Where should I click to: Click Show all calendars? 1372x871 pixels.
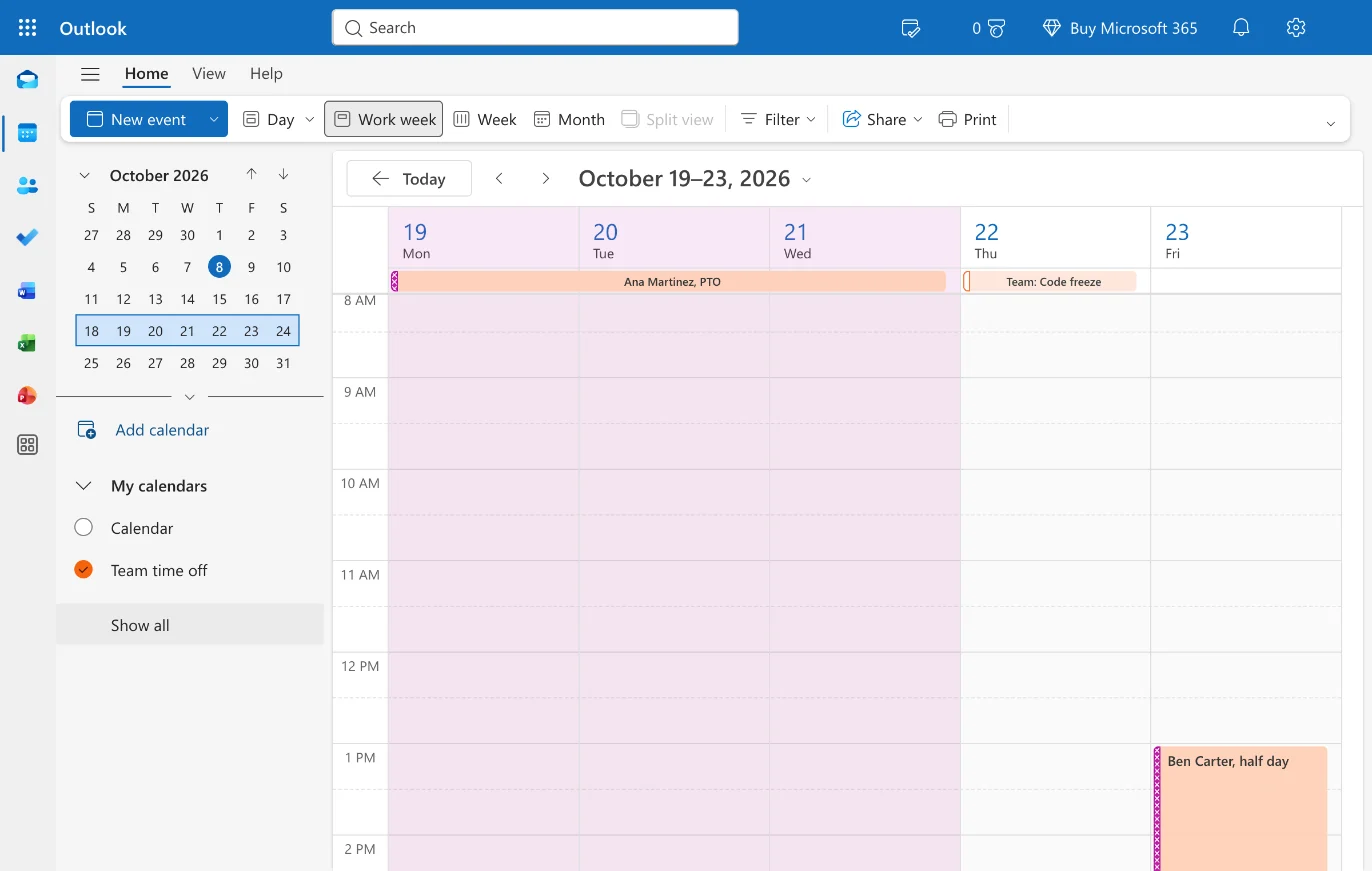(190, 625)
